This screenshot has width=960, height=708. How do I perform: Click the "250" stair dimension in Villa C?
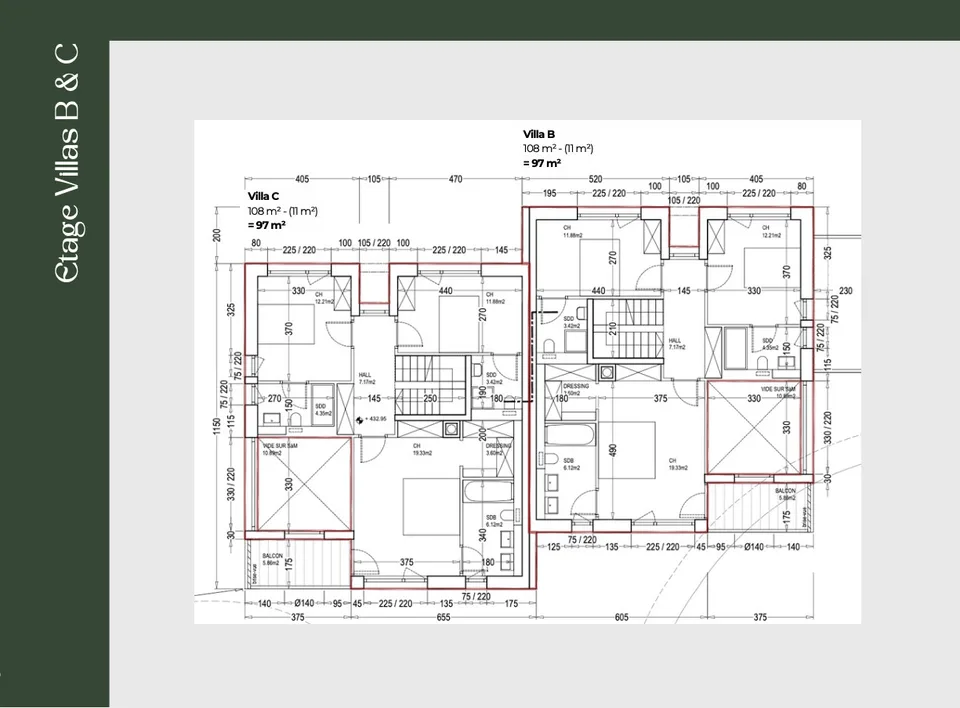430,398
